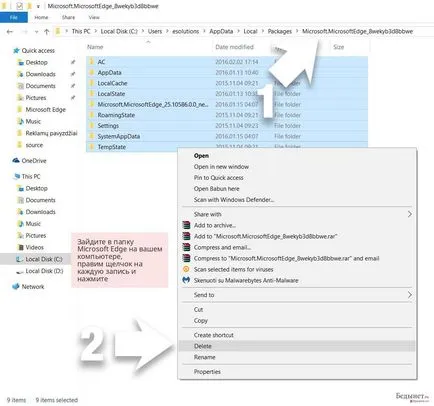
Task: Expand the Send to submenu arrow
Action: point(409,295)
